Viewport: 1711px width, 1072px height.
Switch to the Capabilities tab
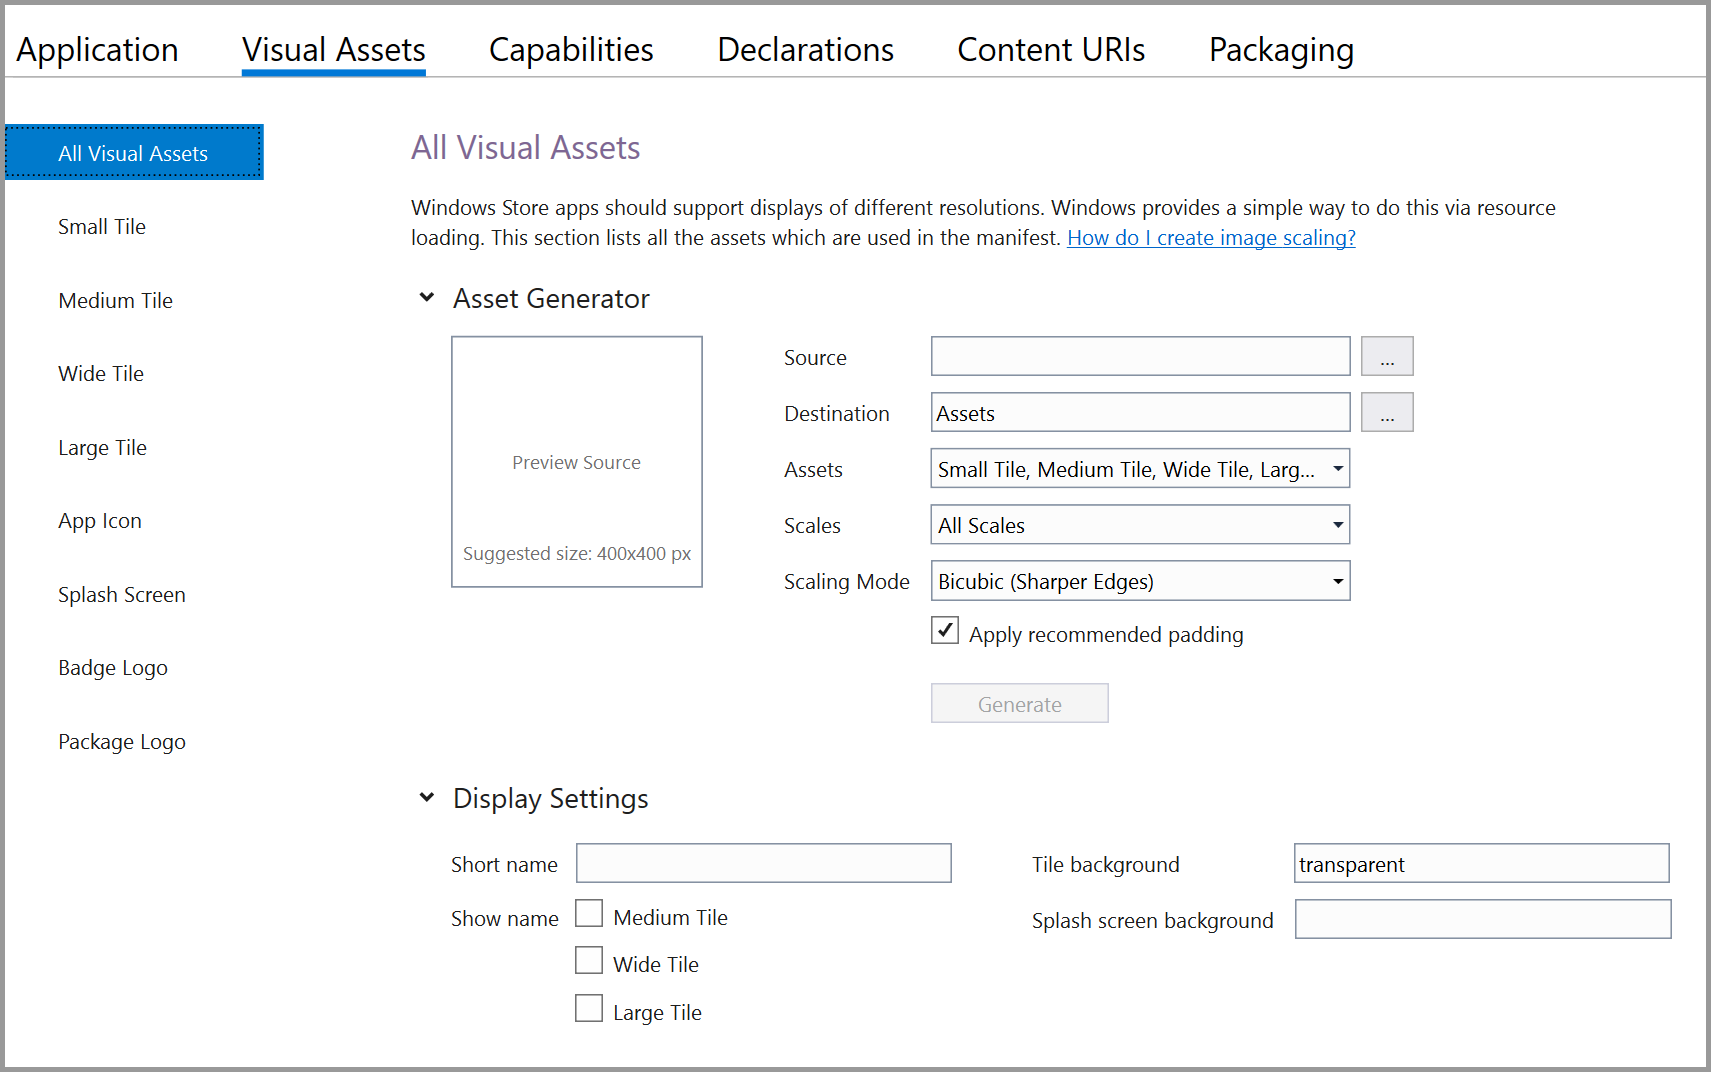point(571,50)
